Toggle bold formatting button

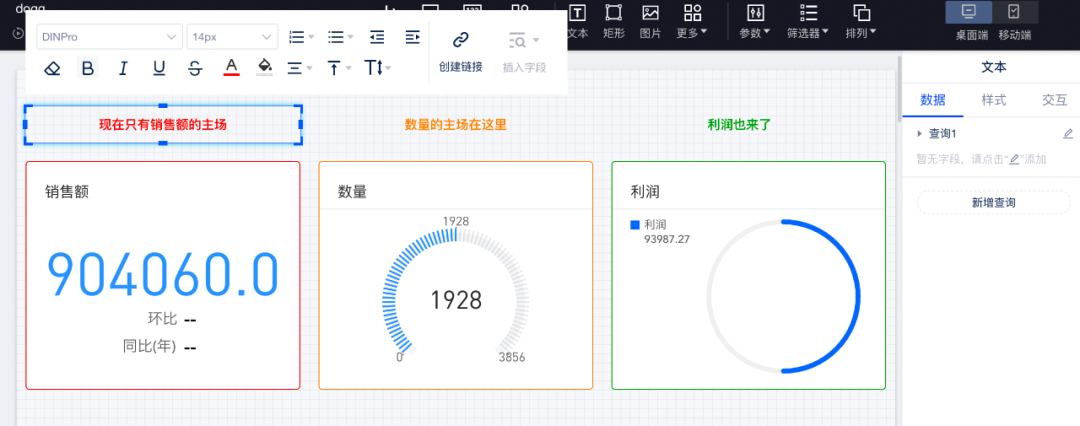coord(88,68)
